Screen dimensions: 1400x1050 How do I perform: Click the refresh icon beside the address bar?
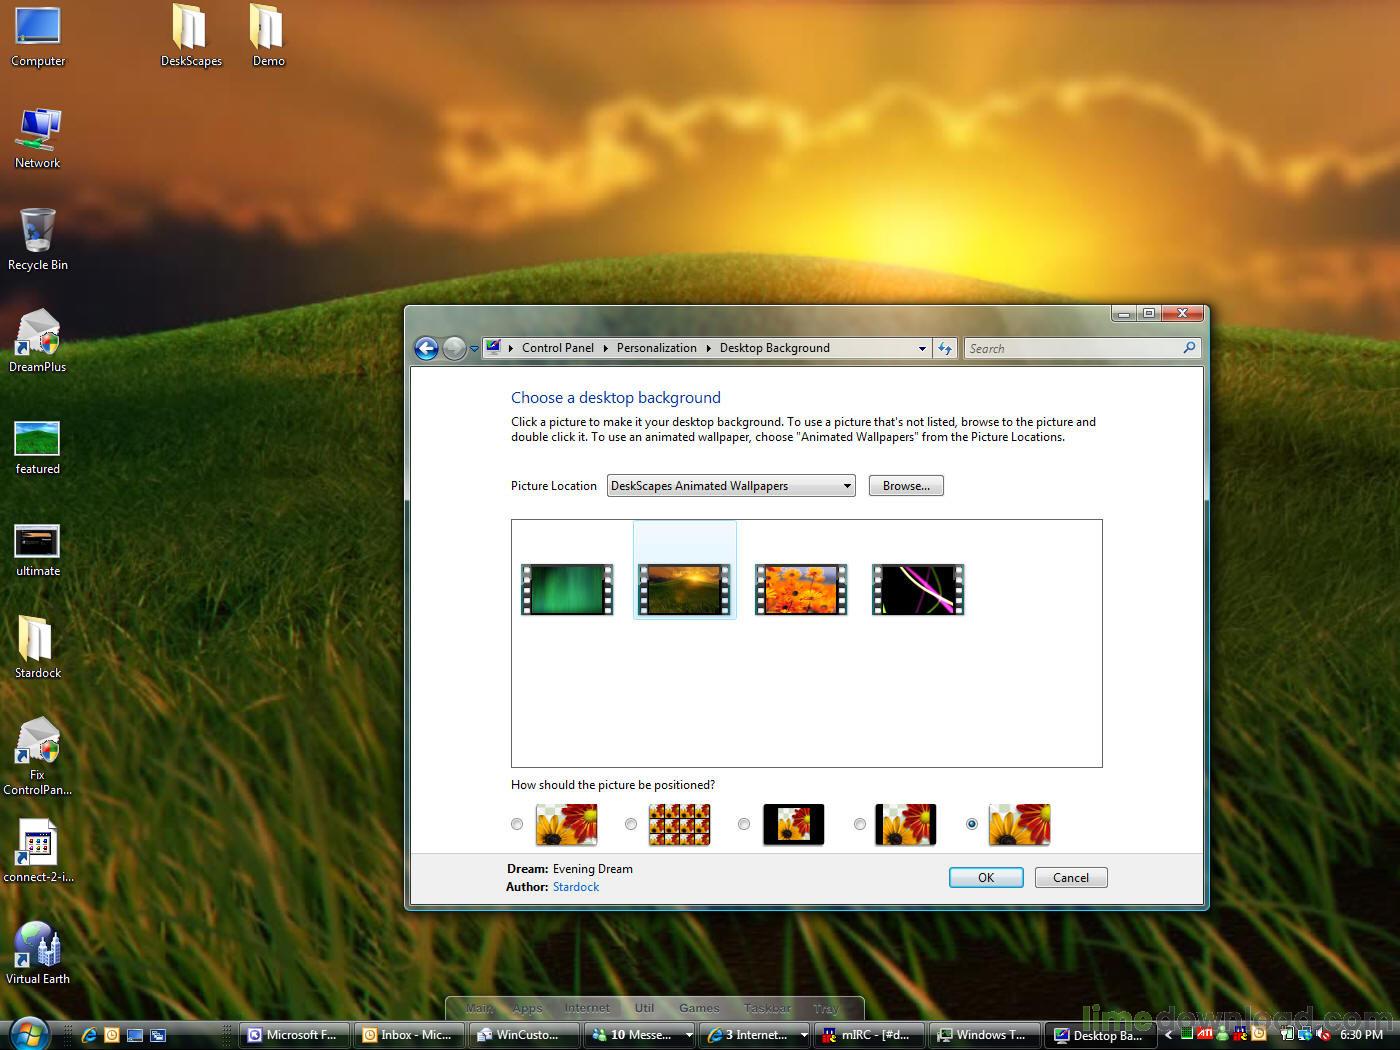point(945,348)
